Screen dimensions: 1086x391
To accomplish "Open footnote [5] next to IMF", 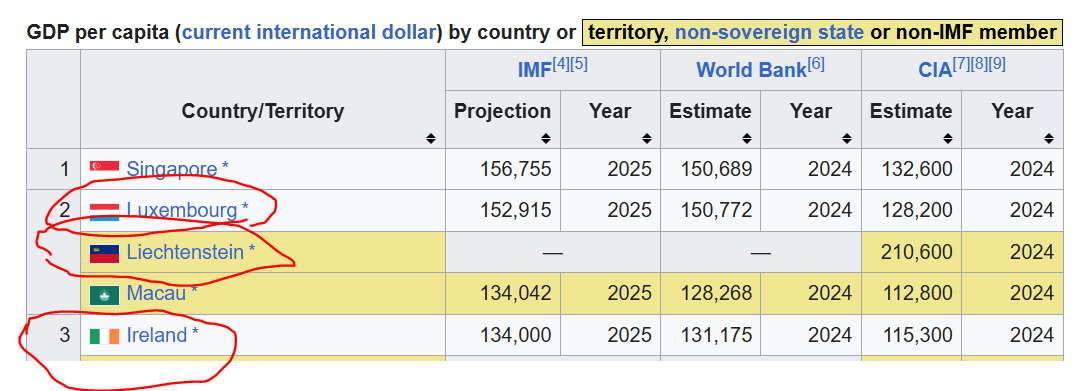I will pyautogui.click(x=579, y=64).
